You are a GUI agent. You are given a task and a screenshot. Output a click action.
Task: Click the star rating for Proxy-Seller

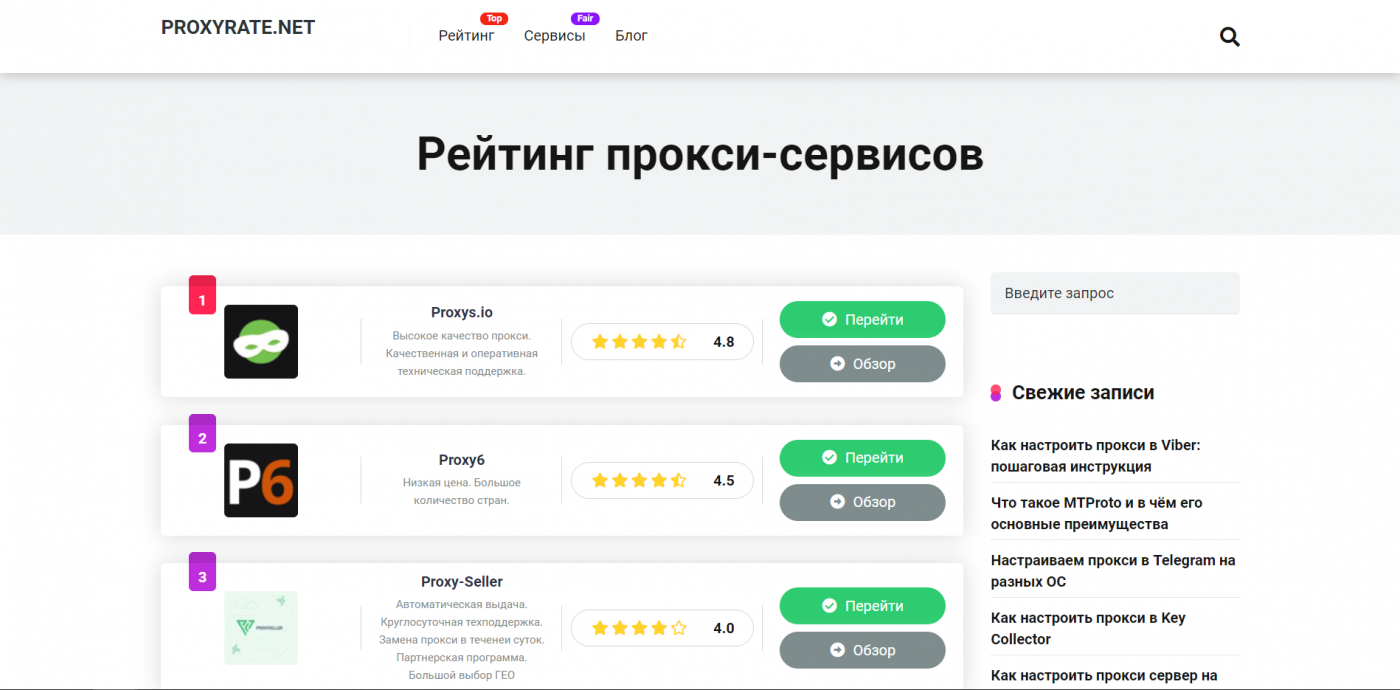pos(639,628)
